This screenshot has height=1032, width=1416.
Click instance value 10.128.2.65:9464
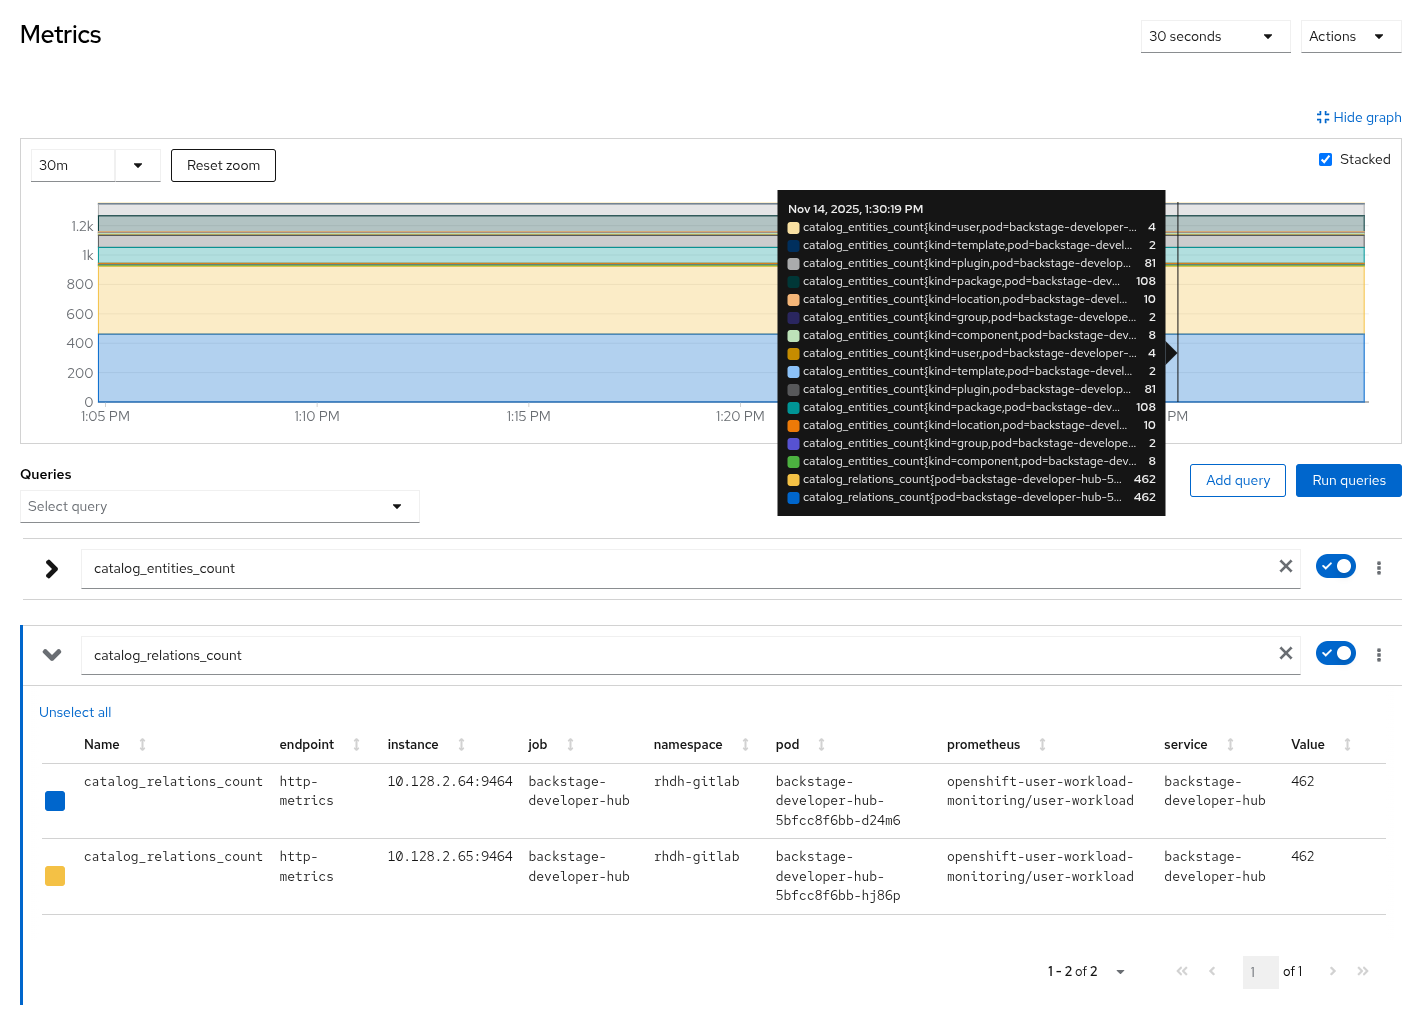[450, 856]
